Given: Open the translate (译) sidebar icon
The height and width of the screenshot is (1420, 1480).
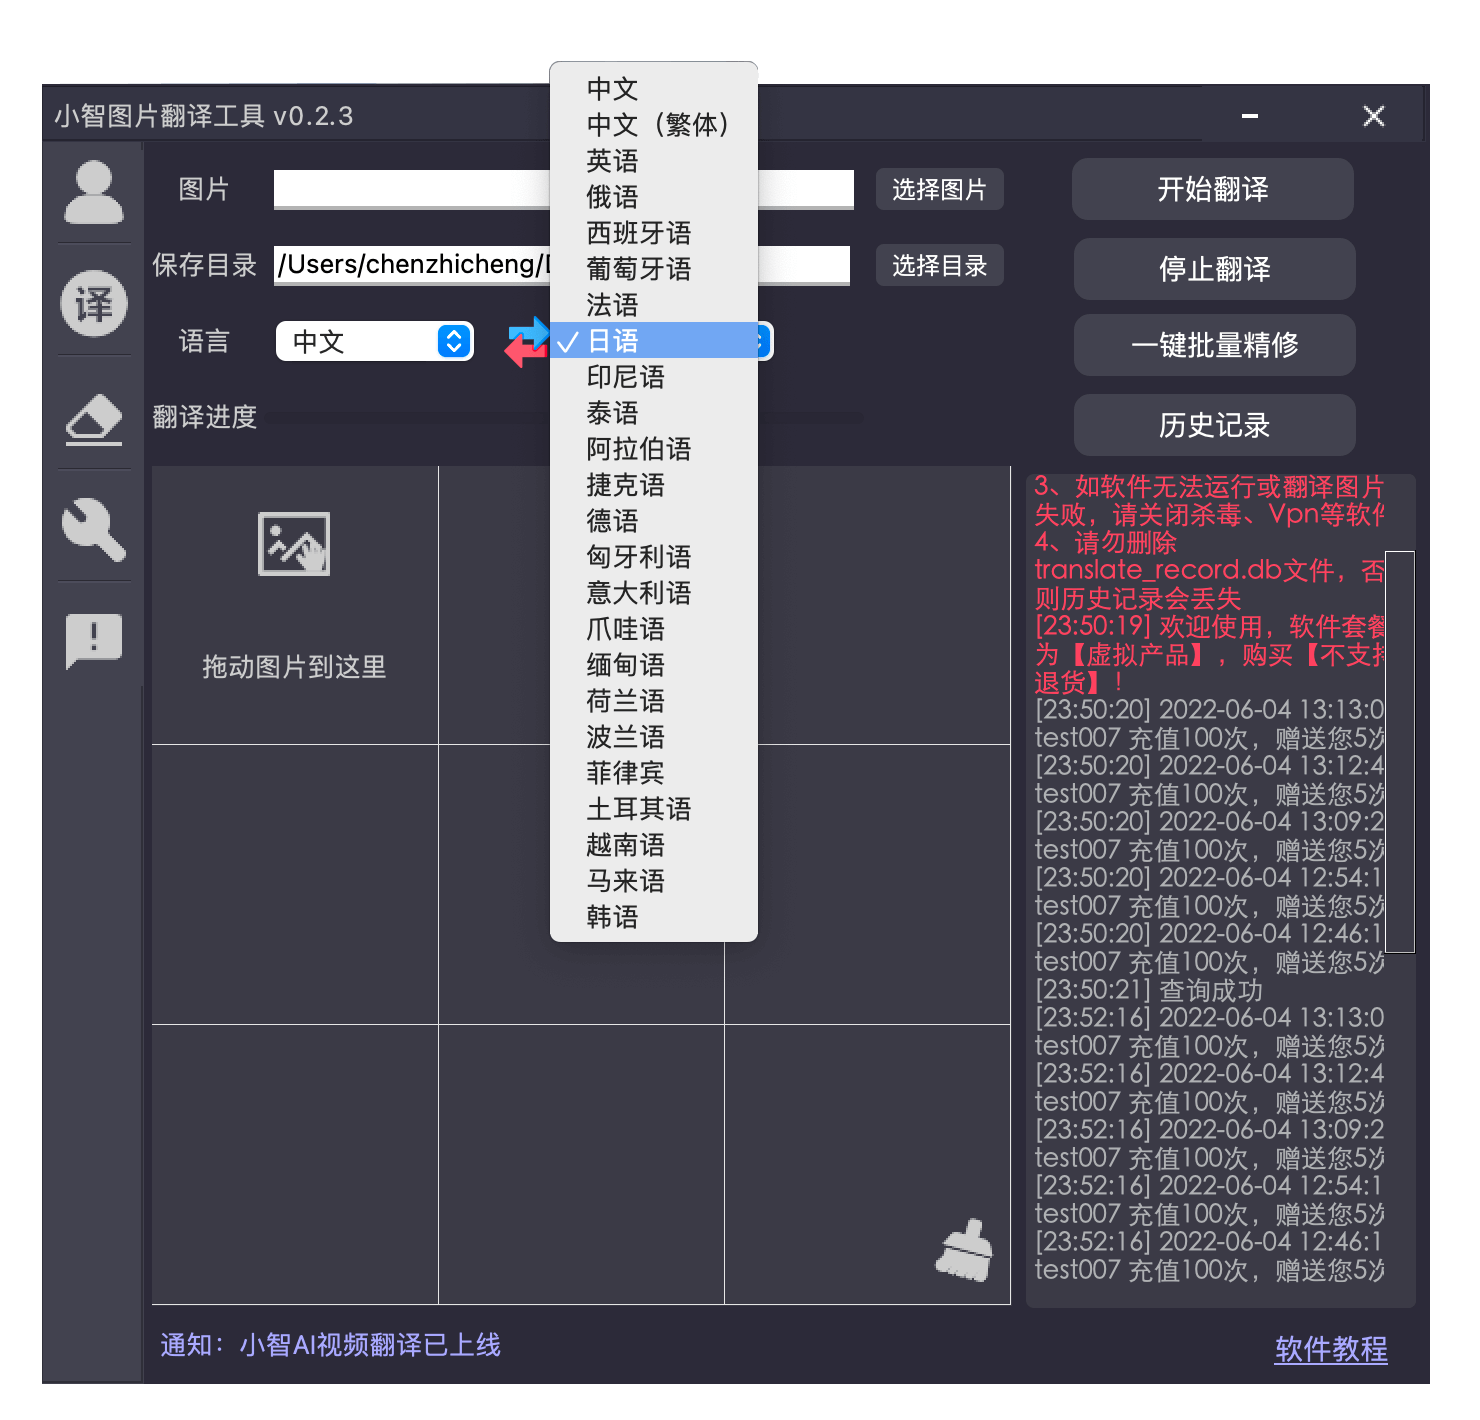Looking at the screenshot, I should coord(94,303).
